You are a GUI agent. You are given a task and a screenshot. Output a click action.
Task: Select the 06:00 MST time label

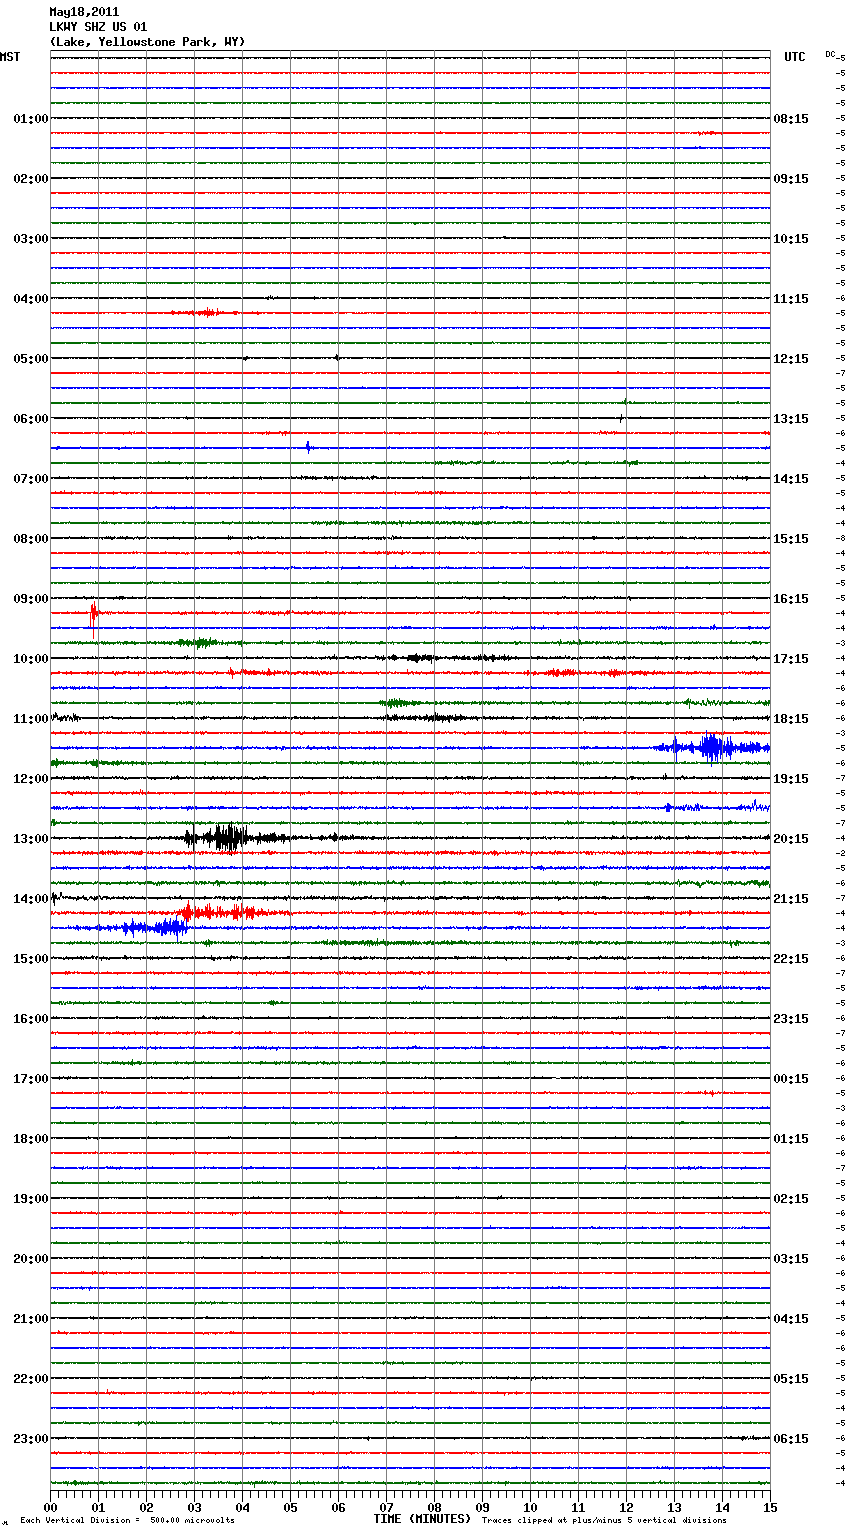click(x=30, y=419)
